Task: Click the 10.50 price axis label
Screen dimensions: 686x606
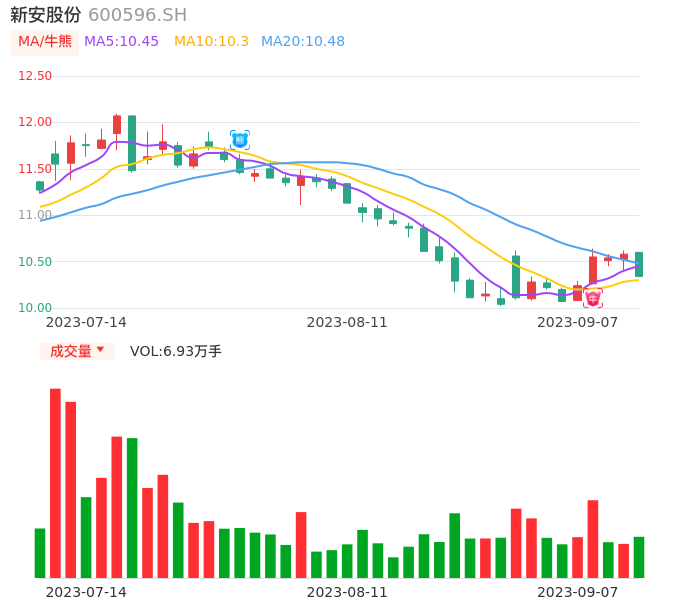Action: click(x=35, y=262)
